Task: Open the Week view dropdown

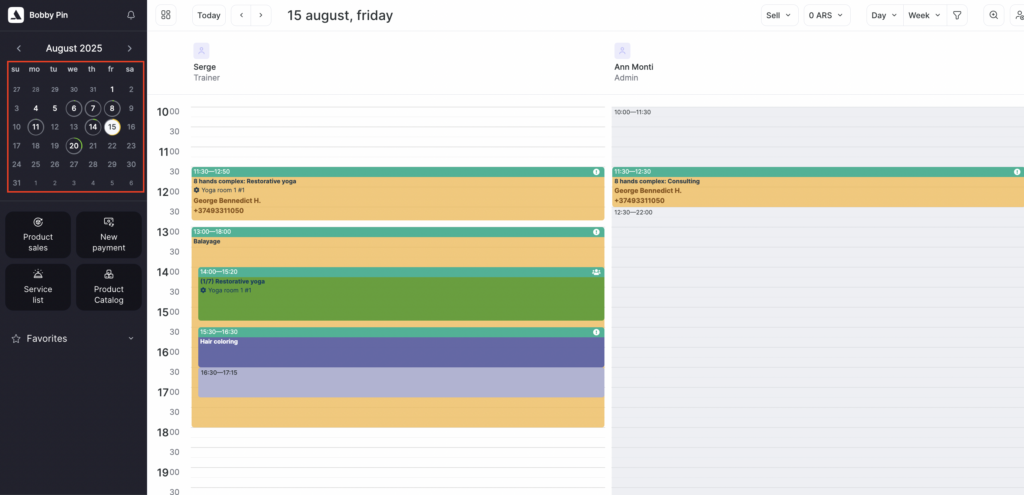Action: point(923,15)
